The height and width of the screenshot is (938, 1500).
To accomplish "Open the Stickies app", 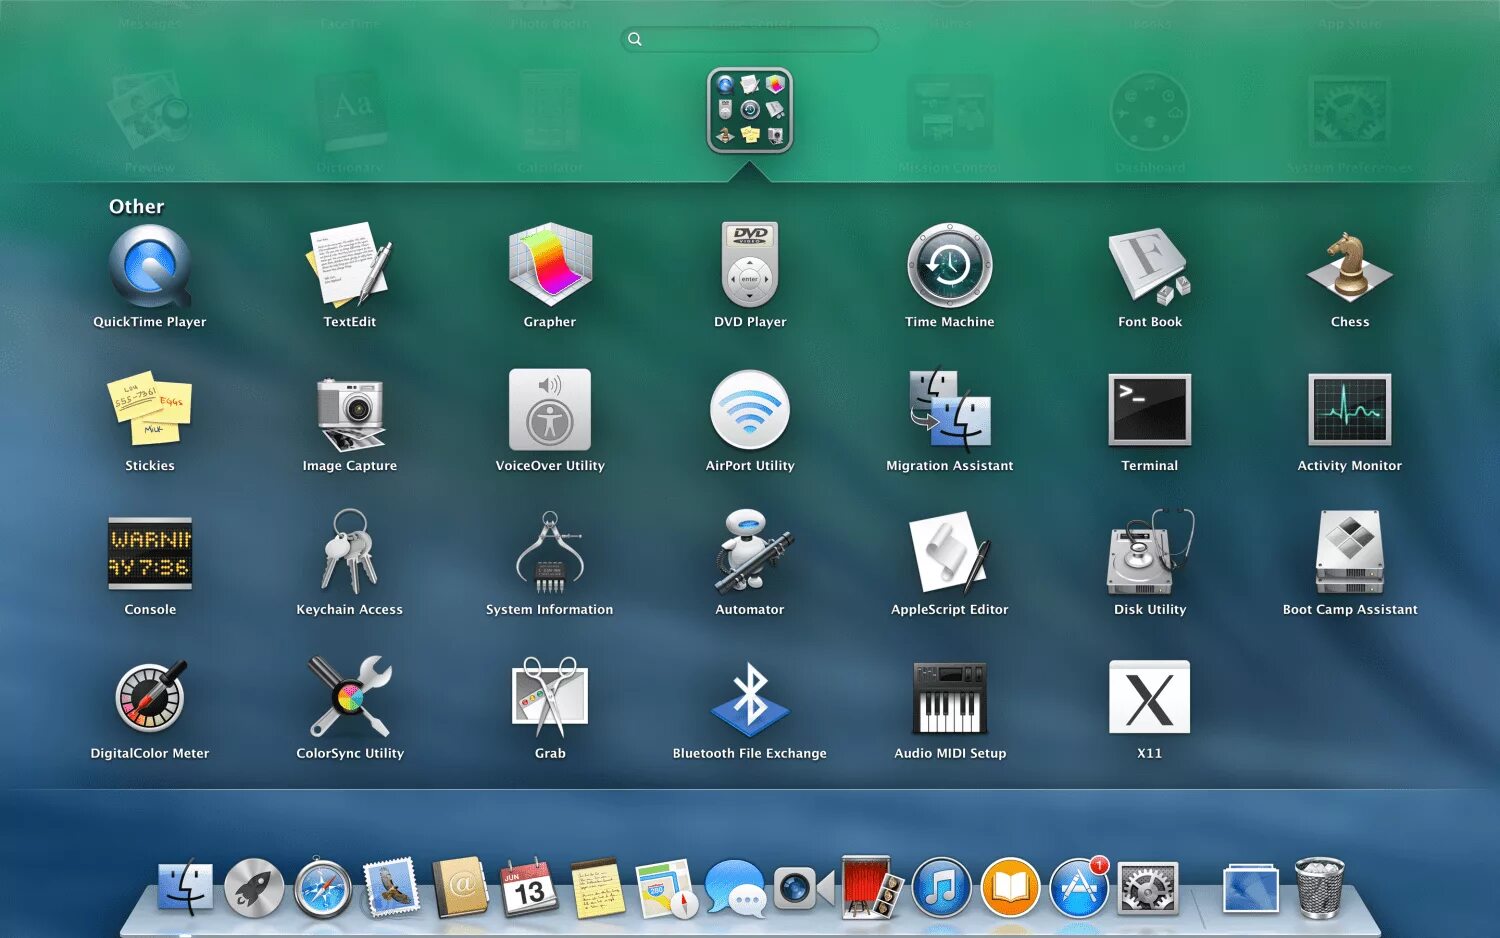I will [x=150, y=410].
